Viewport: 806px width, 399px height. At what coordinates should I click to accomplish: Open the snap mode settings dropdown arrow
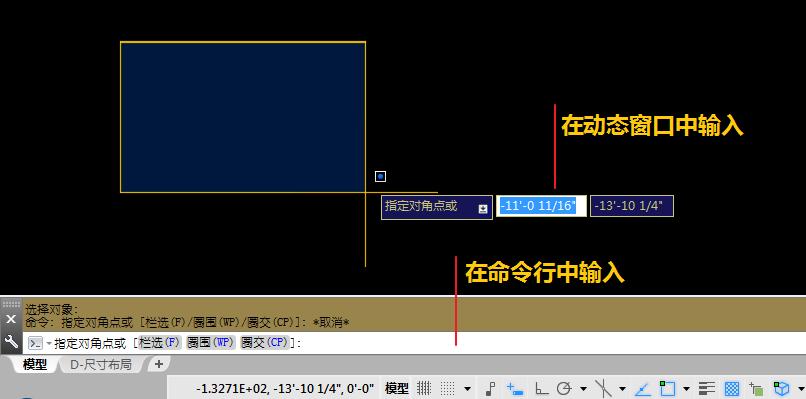point(467,388)
